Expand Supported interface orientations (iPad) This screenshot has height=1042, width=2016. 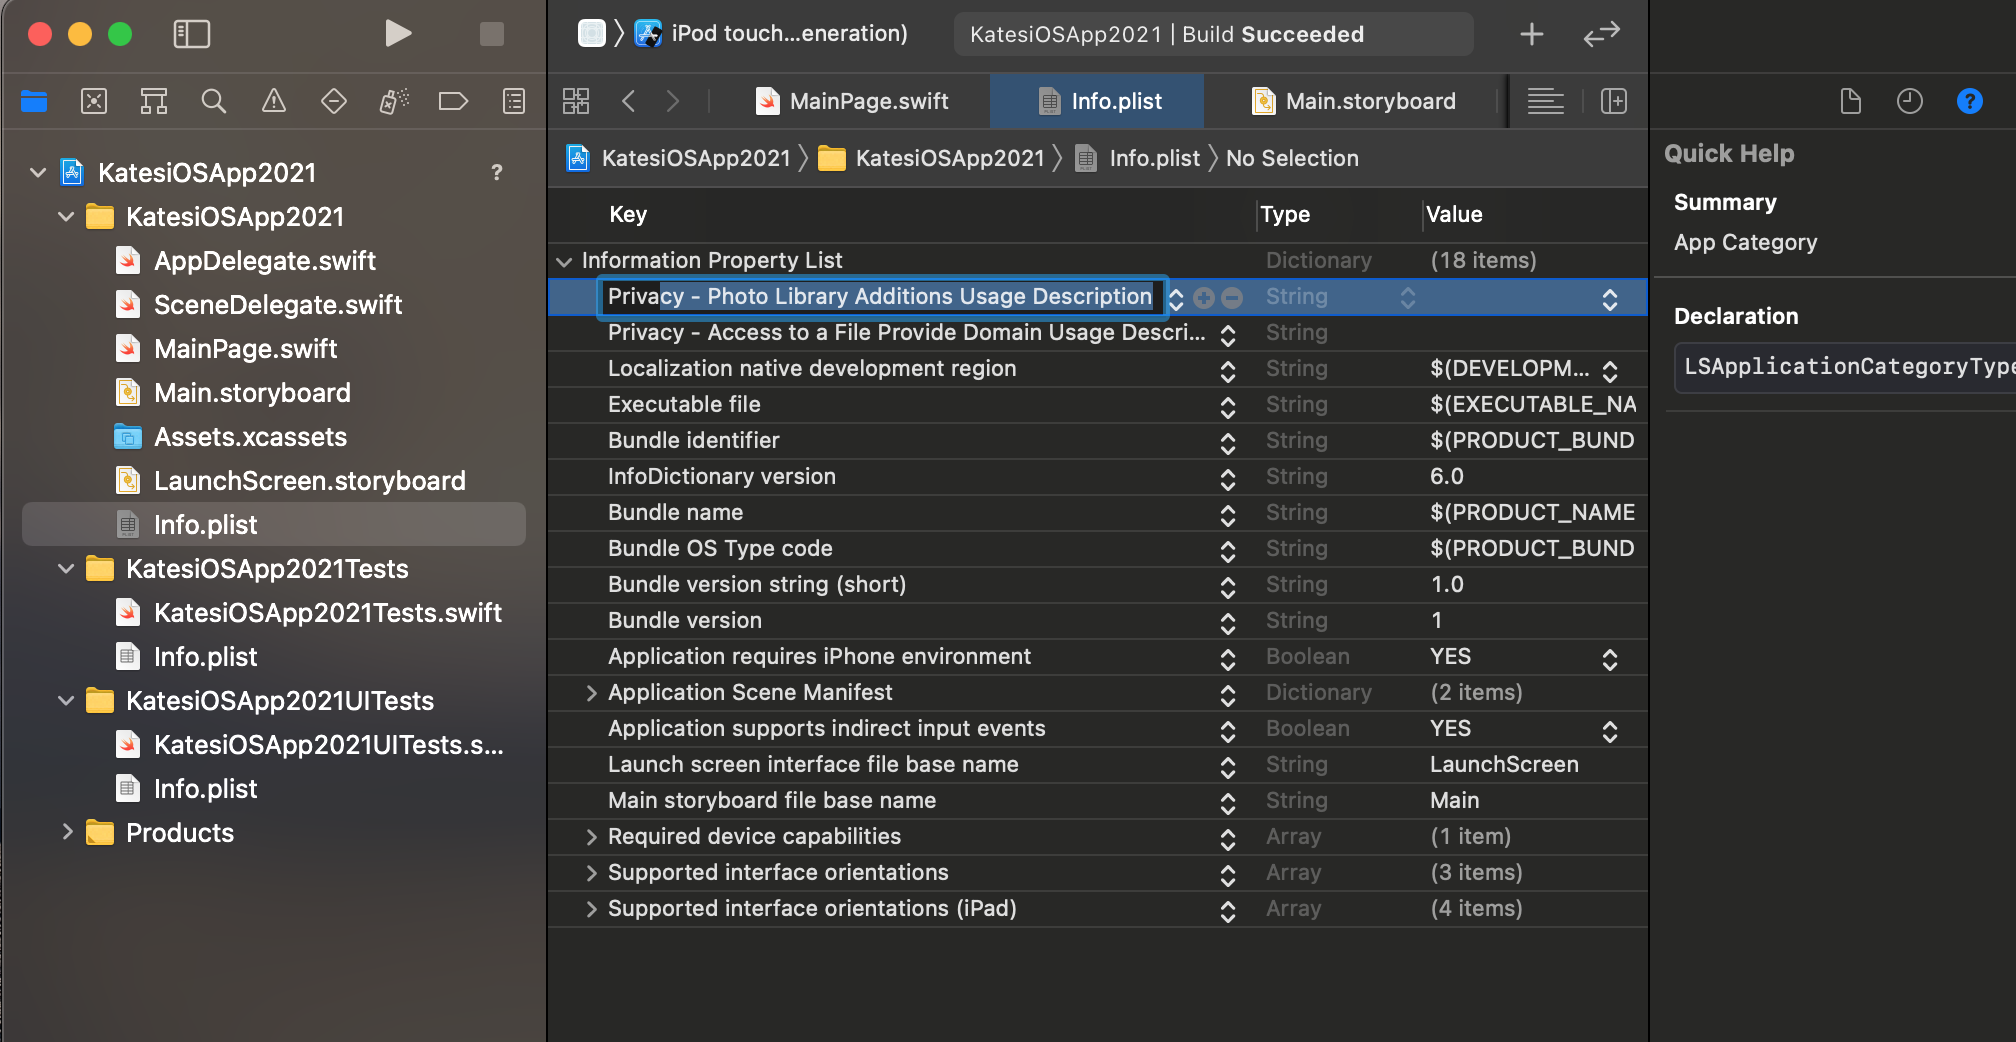[x=591, y=909]
